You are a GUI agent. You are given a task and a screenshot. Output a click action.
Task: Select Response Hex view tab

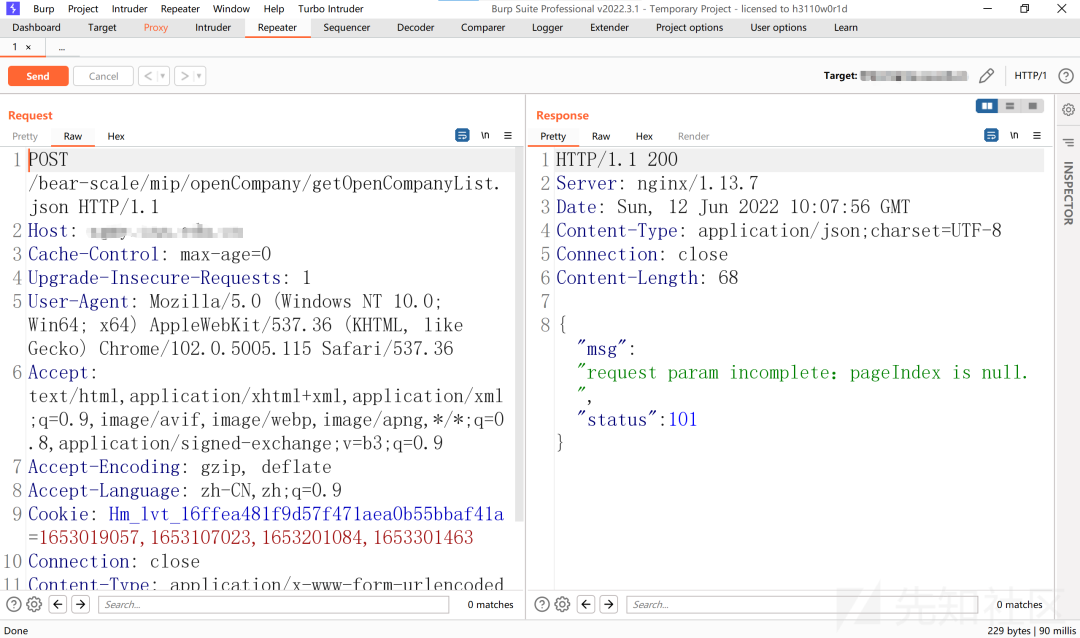(x=644, y=136)
